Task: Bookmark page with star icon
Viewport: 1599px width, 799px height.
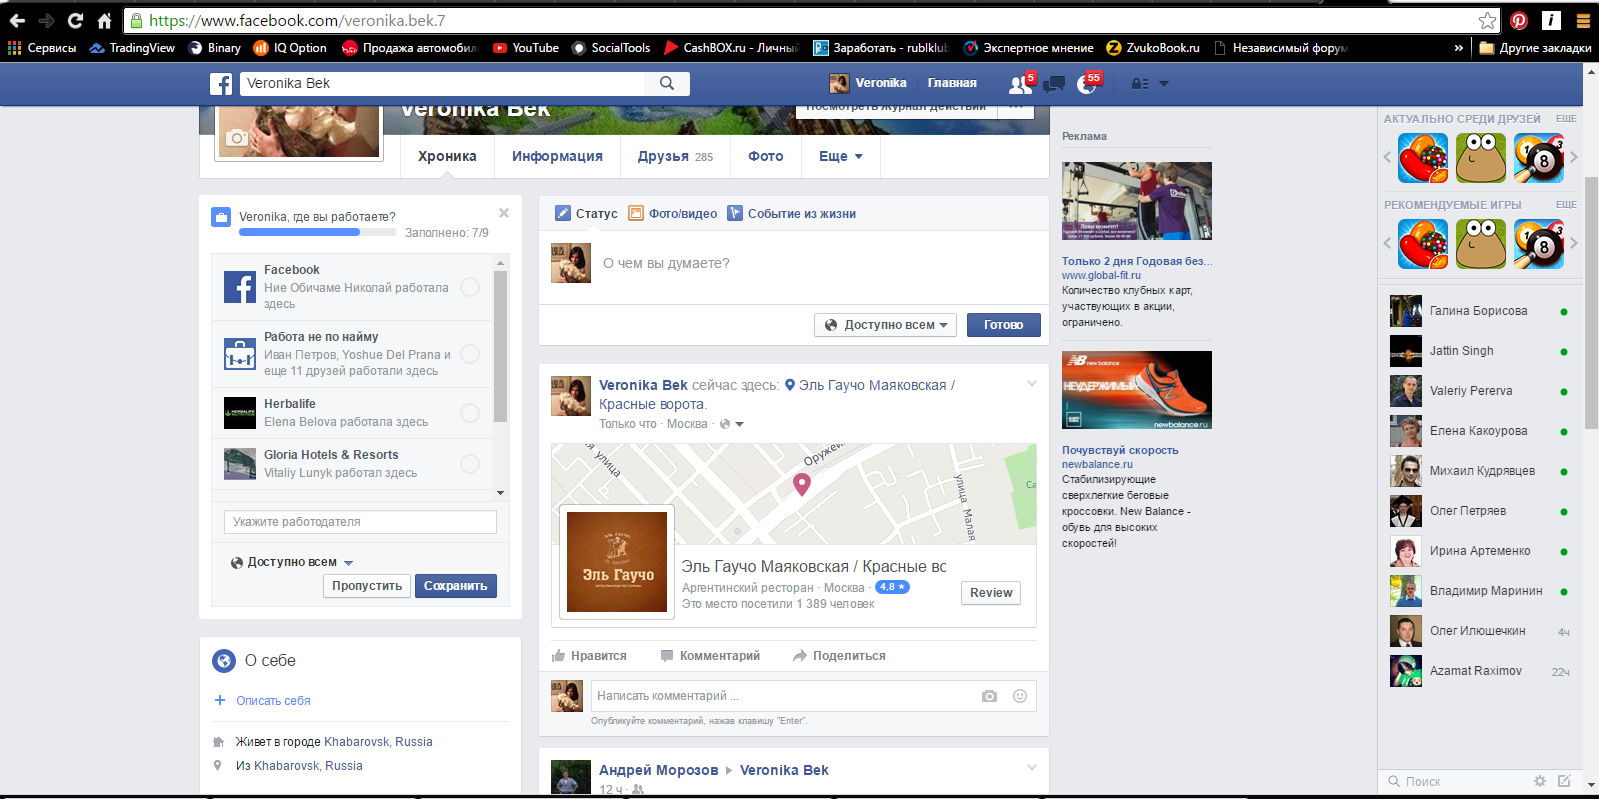Action: pos(1487,20)
